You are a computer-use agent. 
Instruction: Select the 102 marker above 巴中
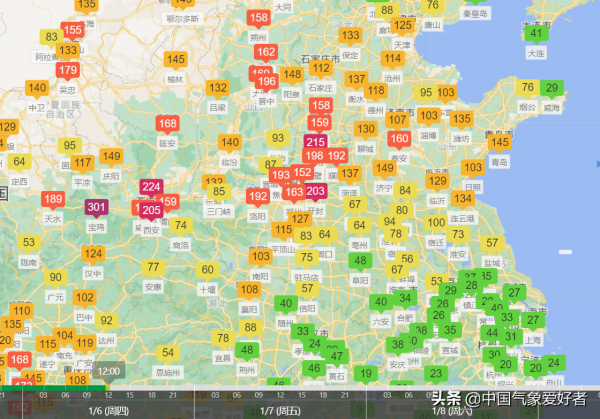tap(85, 297)
